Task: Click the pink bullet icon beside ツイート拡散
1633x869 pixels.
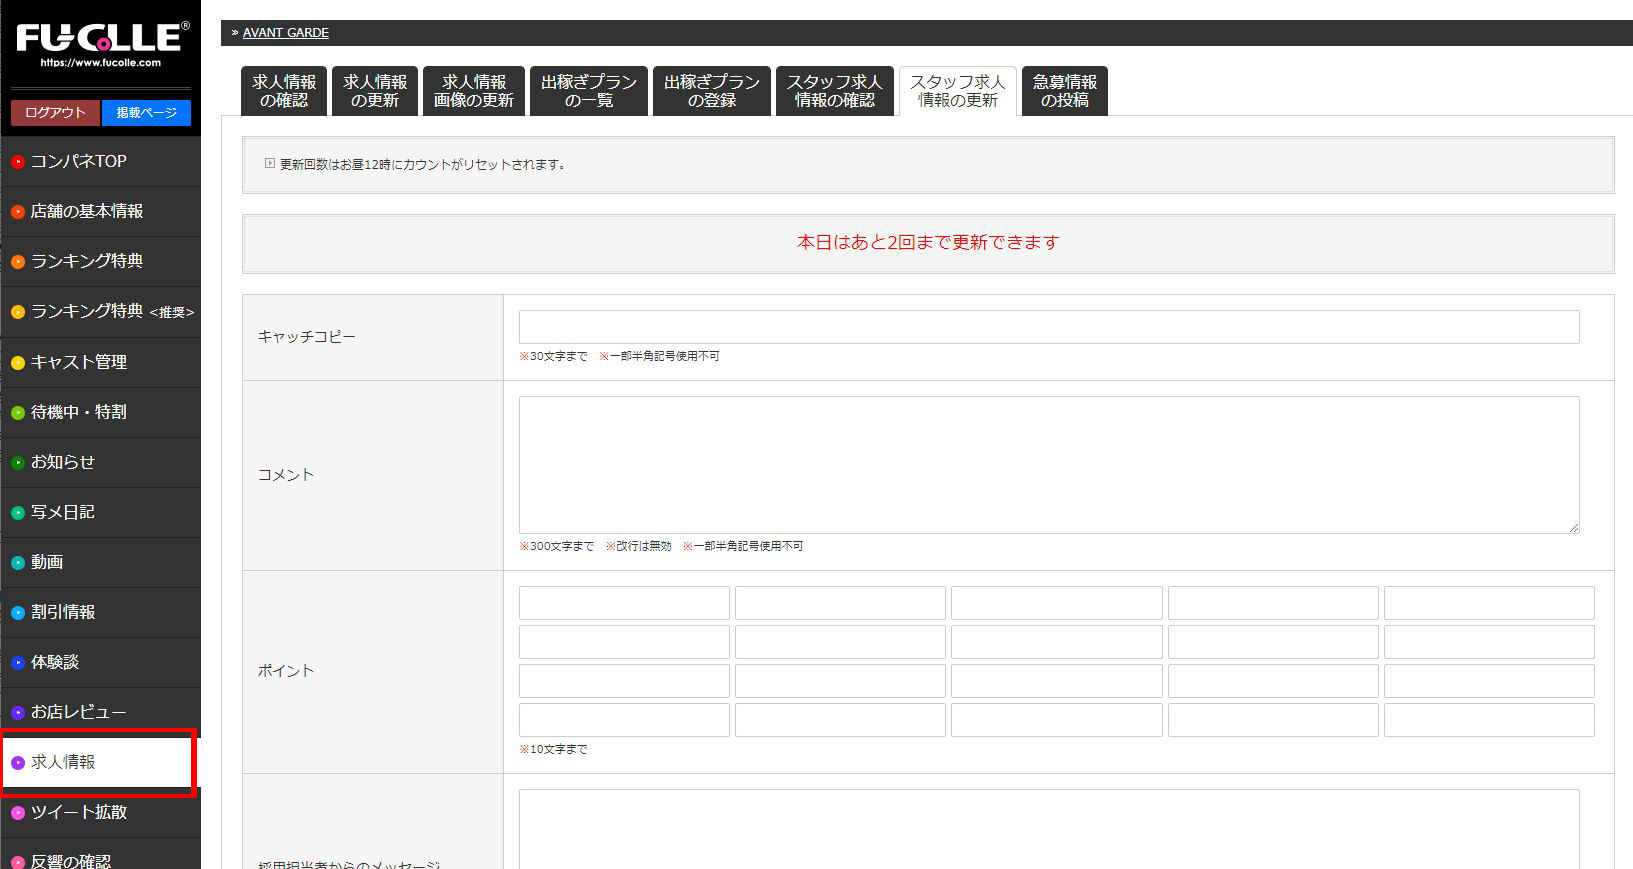Action: tap(17, 813)
